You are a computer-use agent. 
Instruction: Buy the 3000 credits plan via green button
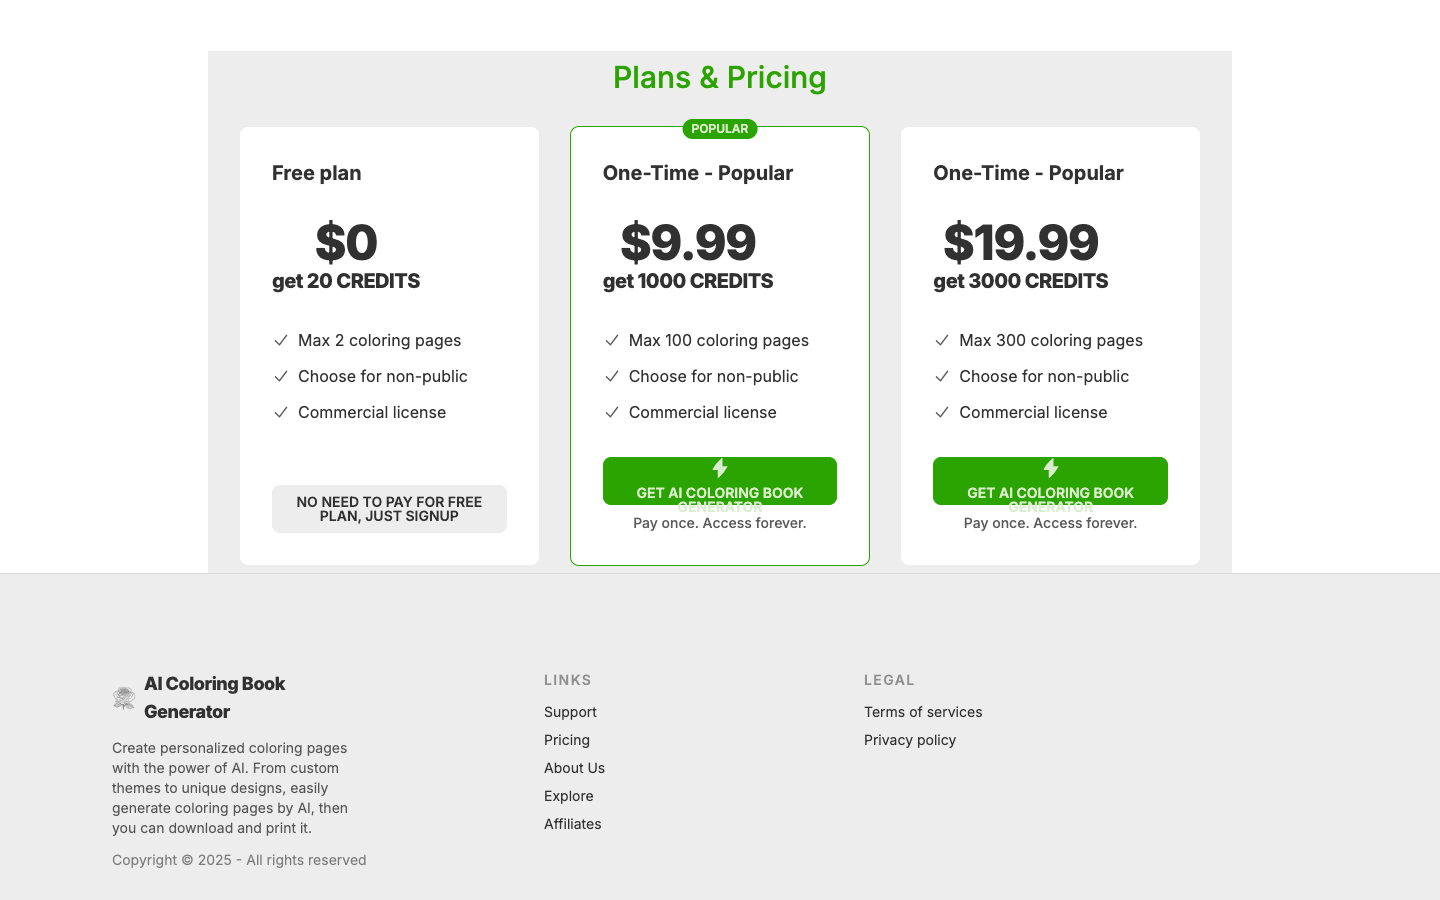point(1050,481)
